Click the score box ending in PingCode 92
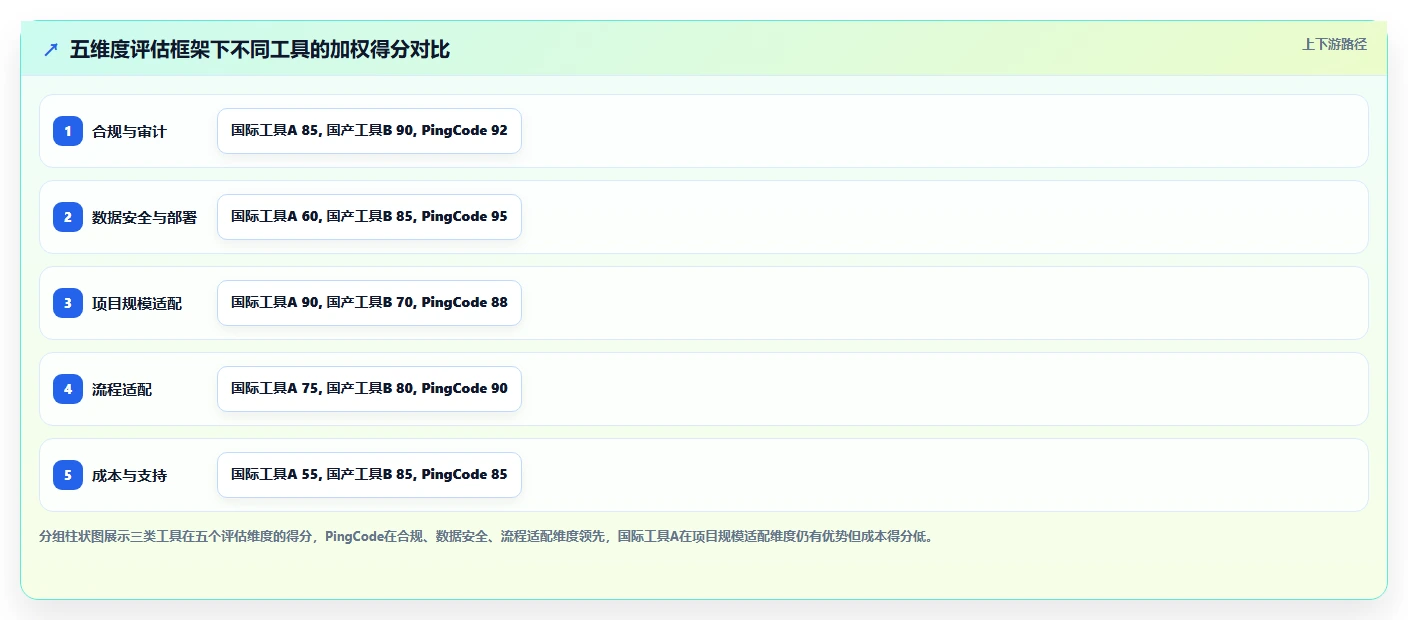Viewport: 1408px width, 620px height. click(x=369, y=131)
